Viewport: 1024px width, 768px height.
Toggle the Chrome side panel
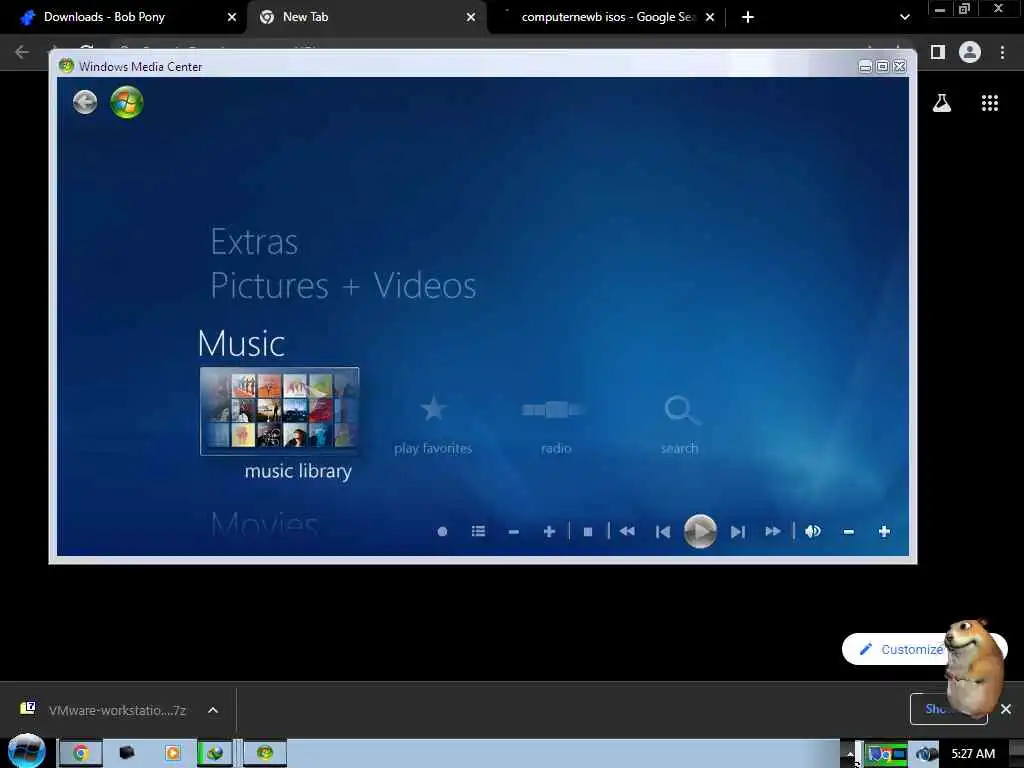(938, 52)
